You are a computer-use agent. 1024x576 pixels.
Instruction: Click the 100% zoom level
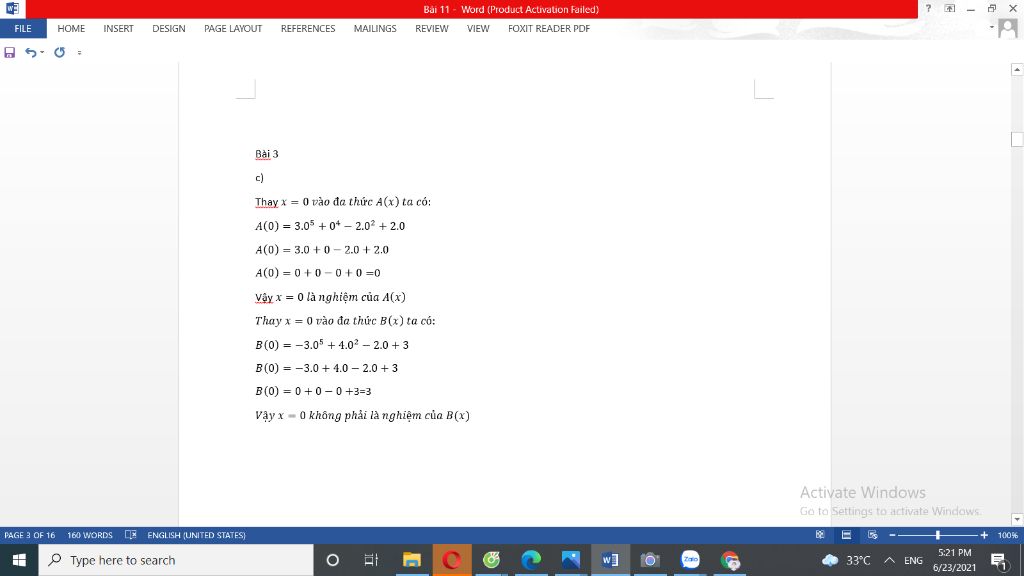(x=1007, y=535)
